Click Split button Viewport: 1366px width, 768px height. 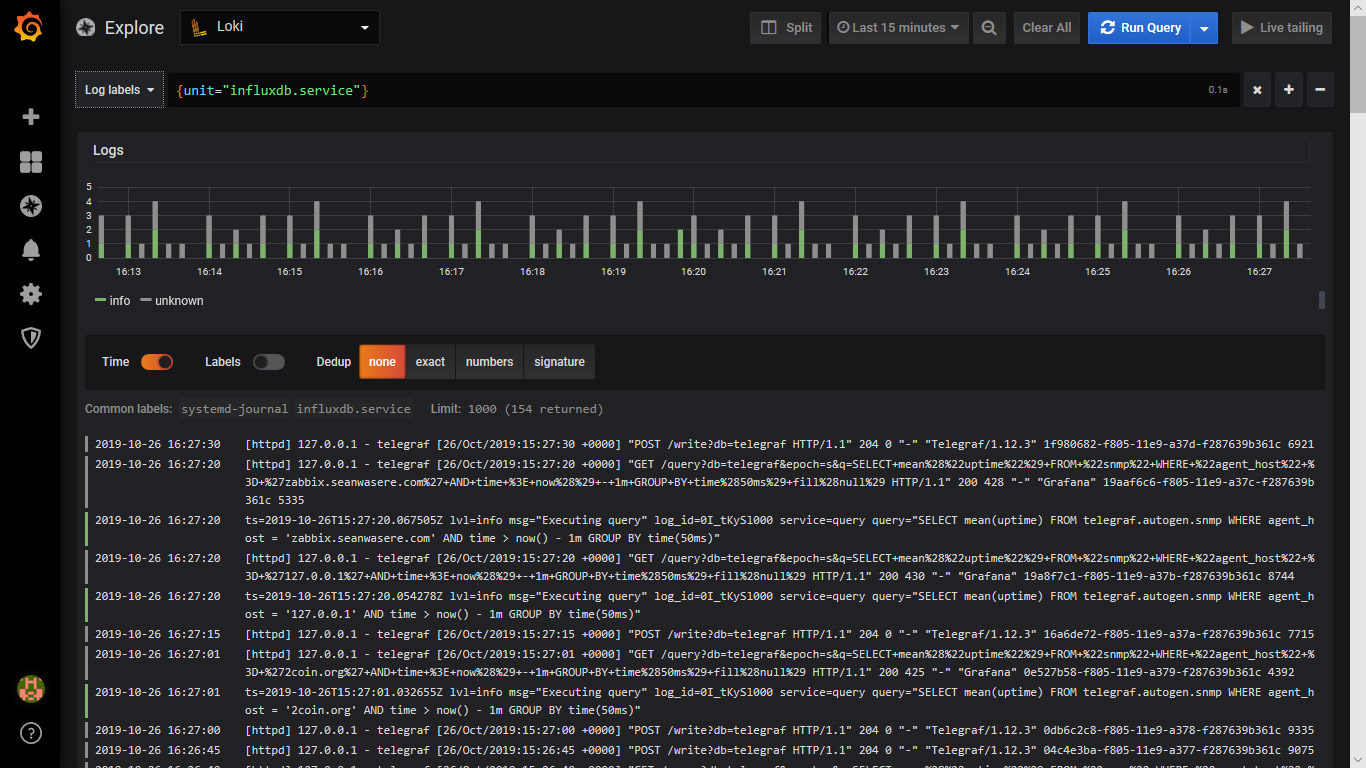pyautogui.click(x=786, y=28)
